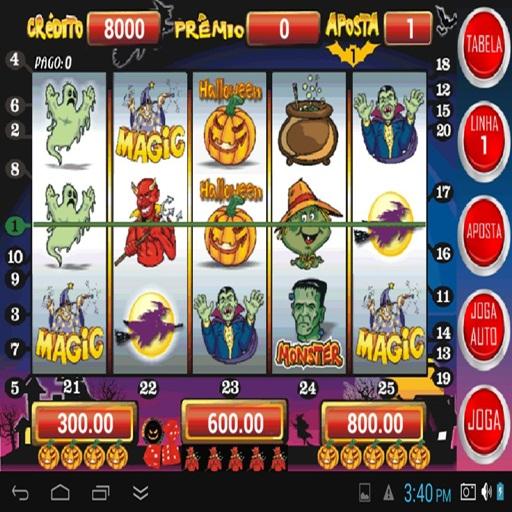The image size is (512, 512).
Task: Tap the Android back arrow icon
Action: 20,493
